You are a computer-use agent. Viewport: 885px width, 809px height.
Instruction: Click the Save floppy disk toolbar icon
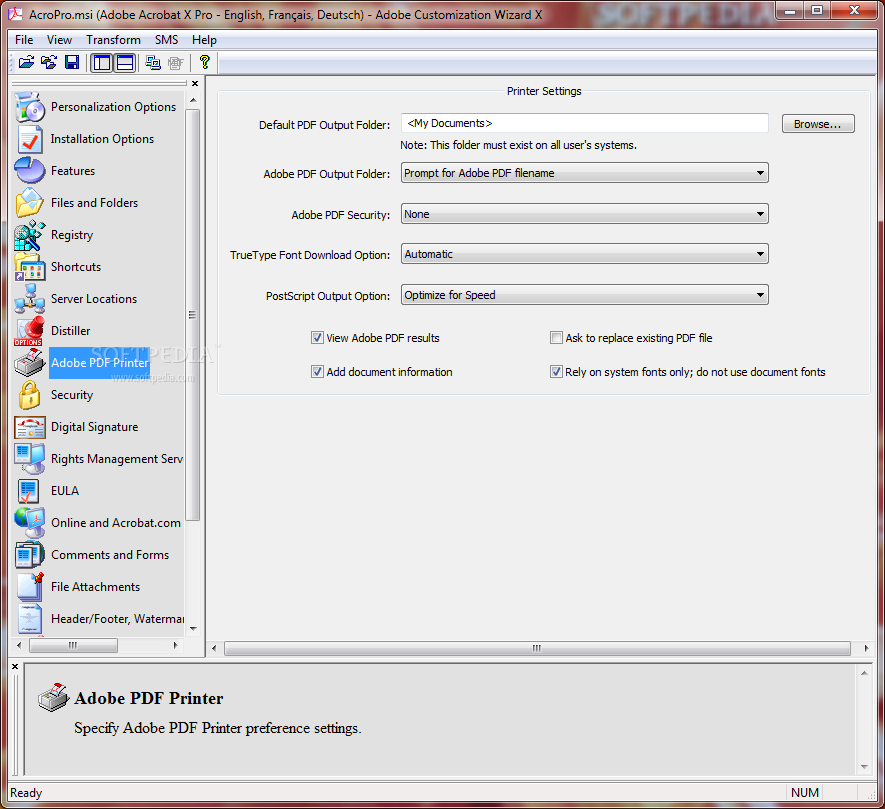[x=72, y=62]
